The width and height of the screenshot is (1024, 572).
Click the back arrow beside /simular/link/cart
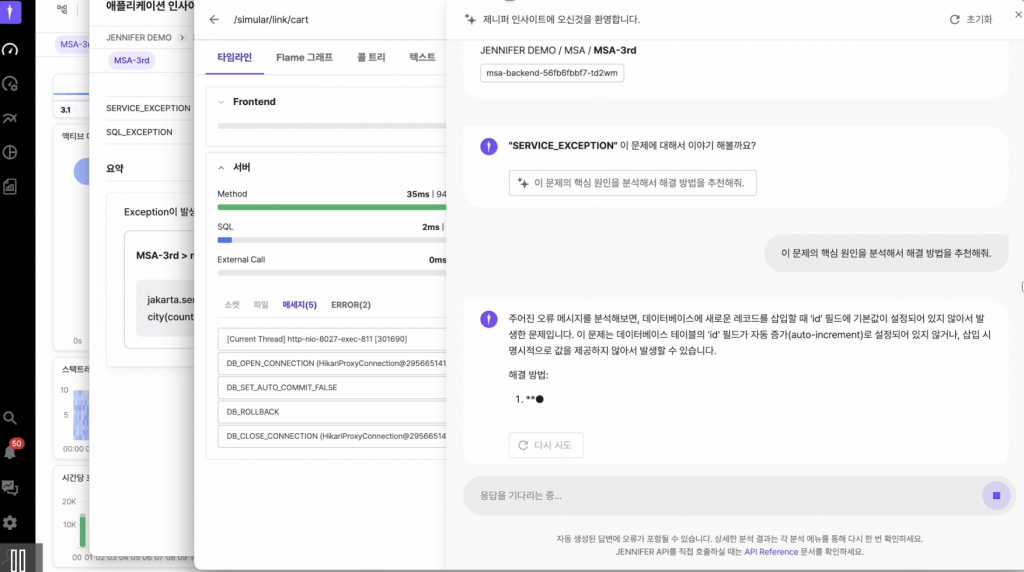coord(214,20)
